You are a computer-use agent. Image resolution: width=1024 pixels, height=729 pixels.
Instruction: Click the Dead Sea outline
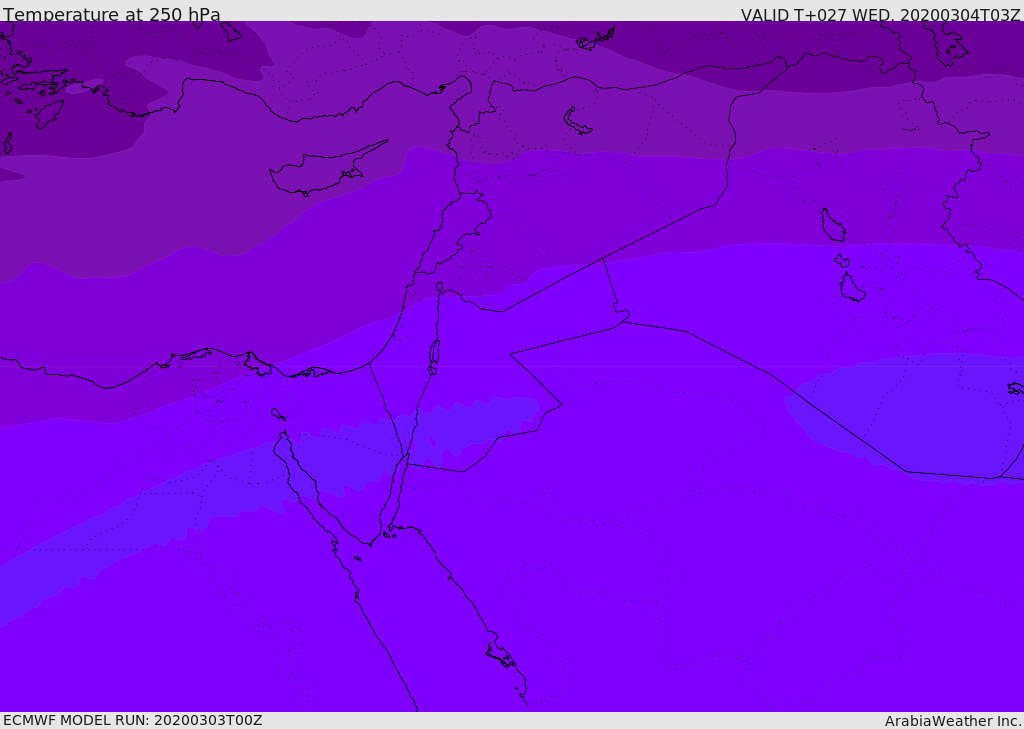point(434,353)
